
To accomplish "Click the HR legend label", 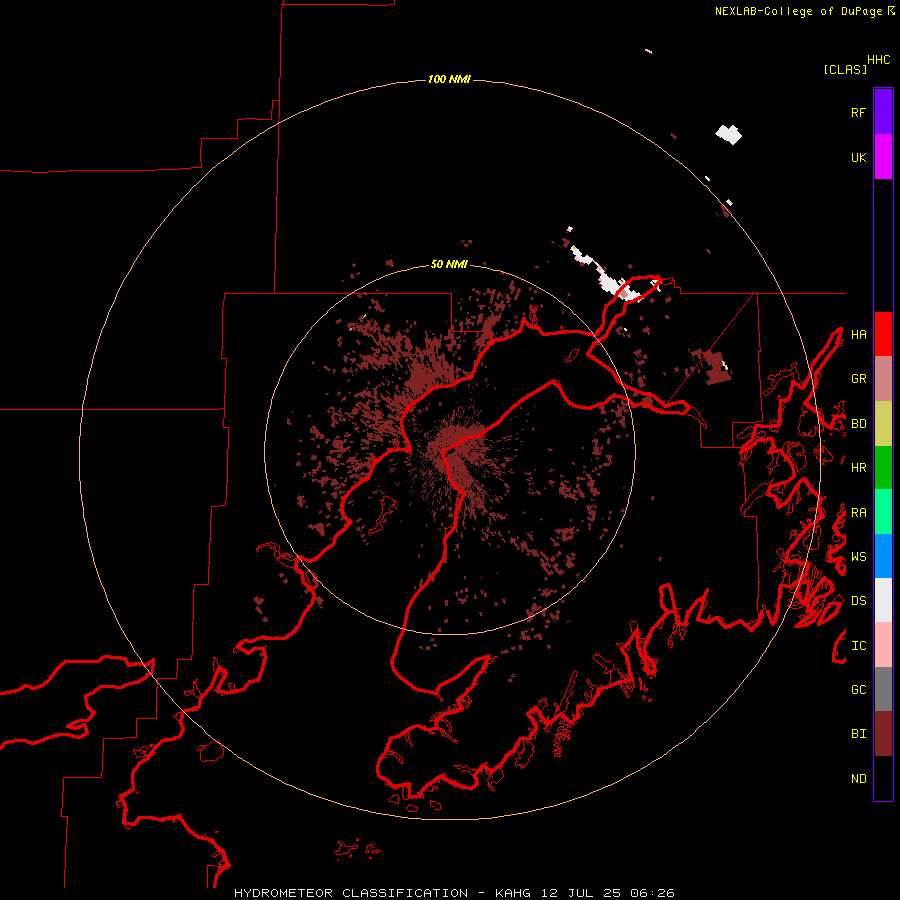I will pyautogui.click(x=858, y=468).
